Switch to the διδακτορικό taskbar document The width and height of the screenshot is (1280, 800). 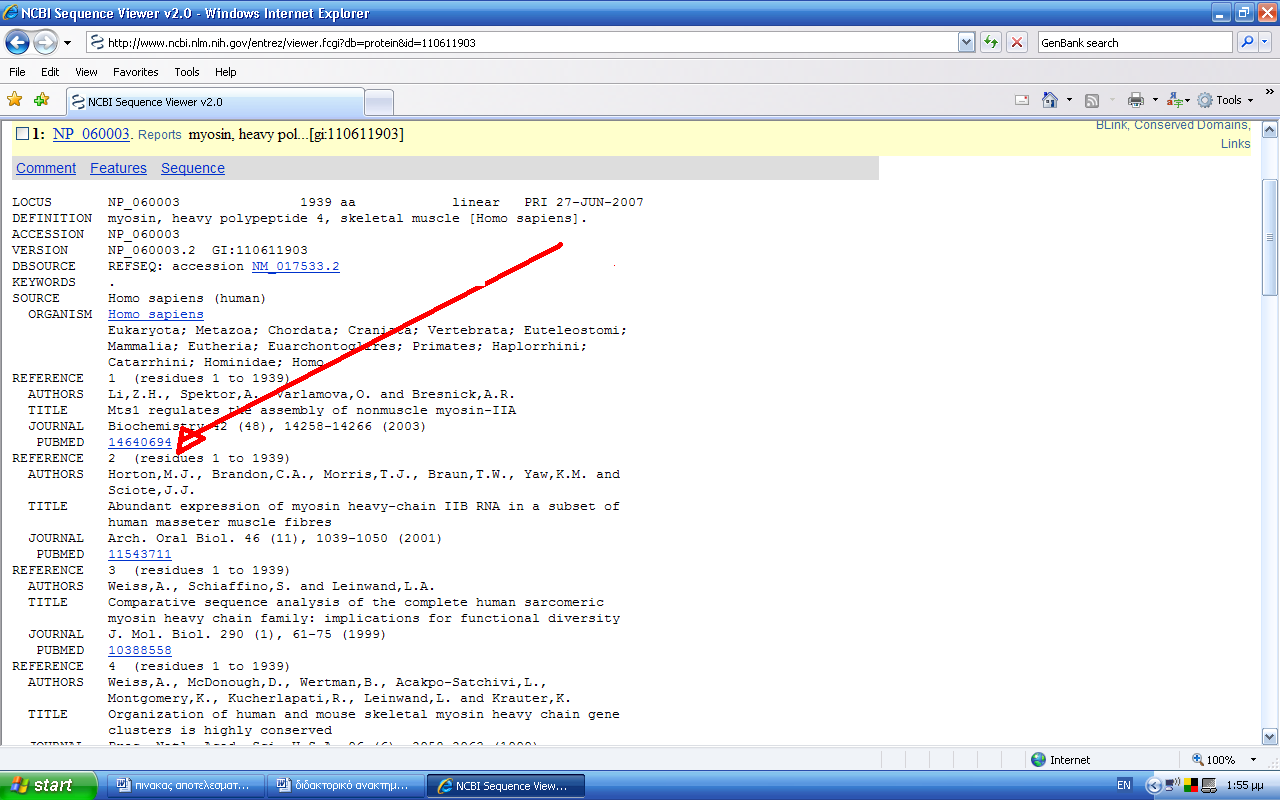point(345,786)
